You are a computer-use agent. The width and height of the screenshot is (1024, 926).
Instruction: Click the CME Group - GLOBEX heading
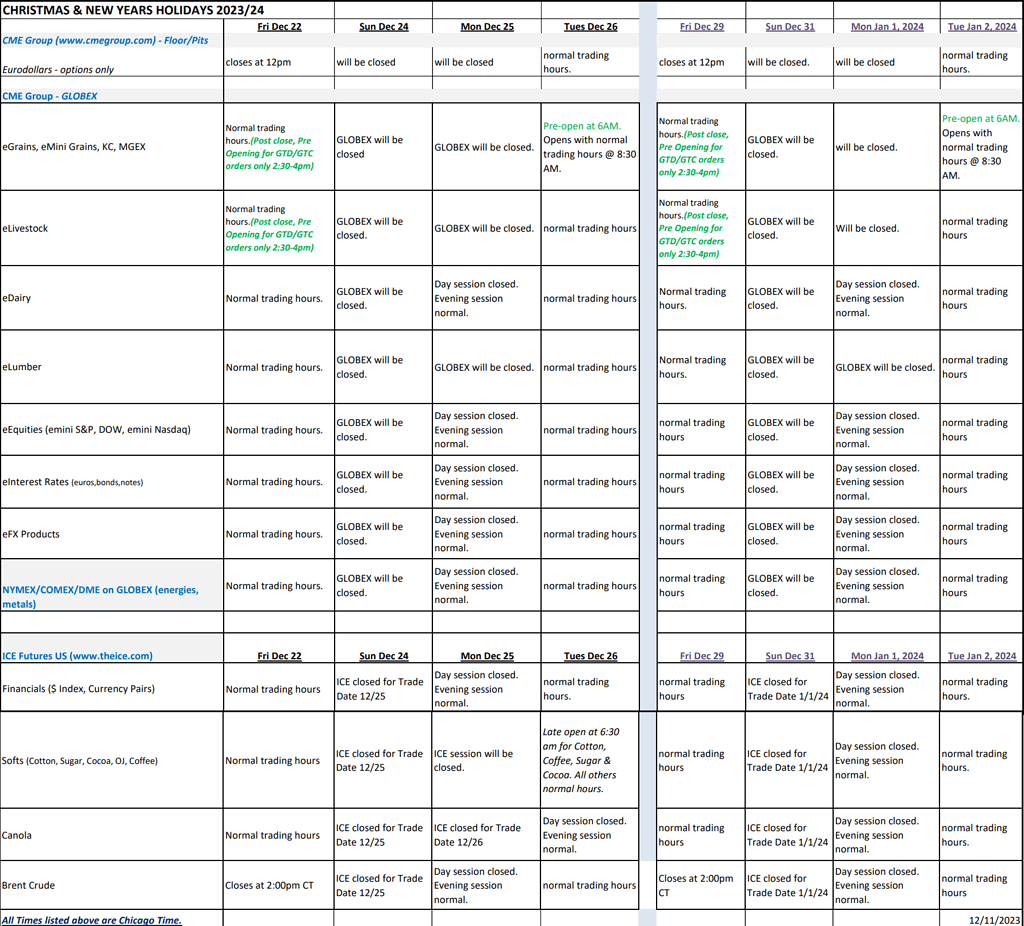[50, 96]
